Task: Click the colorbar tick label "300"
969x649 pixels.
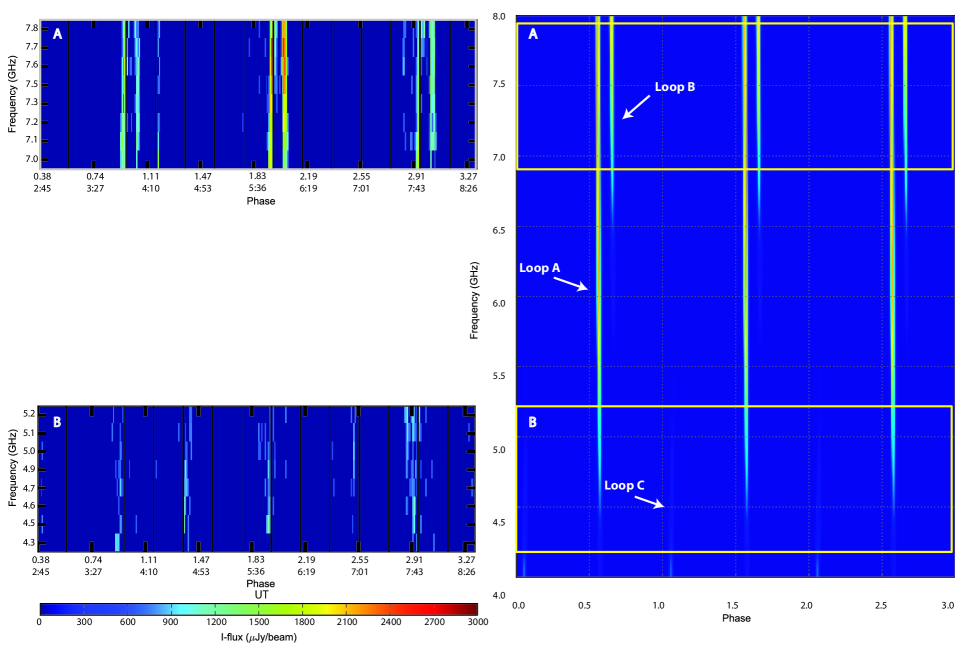Action: (83, 622)
